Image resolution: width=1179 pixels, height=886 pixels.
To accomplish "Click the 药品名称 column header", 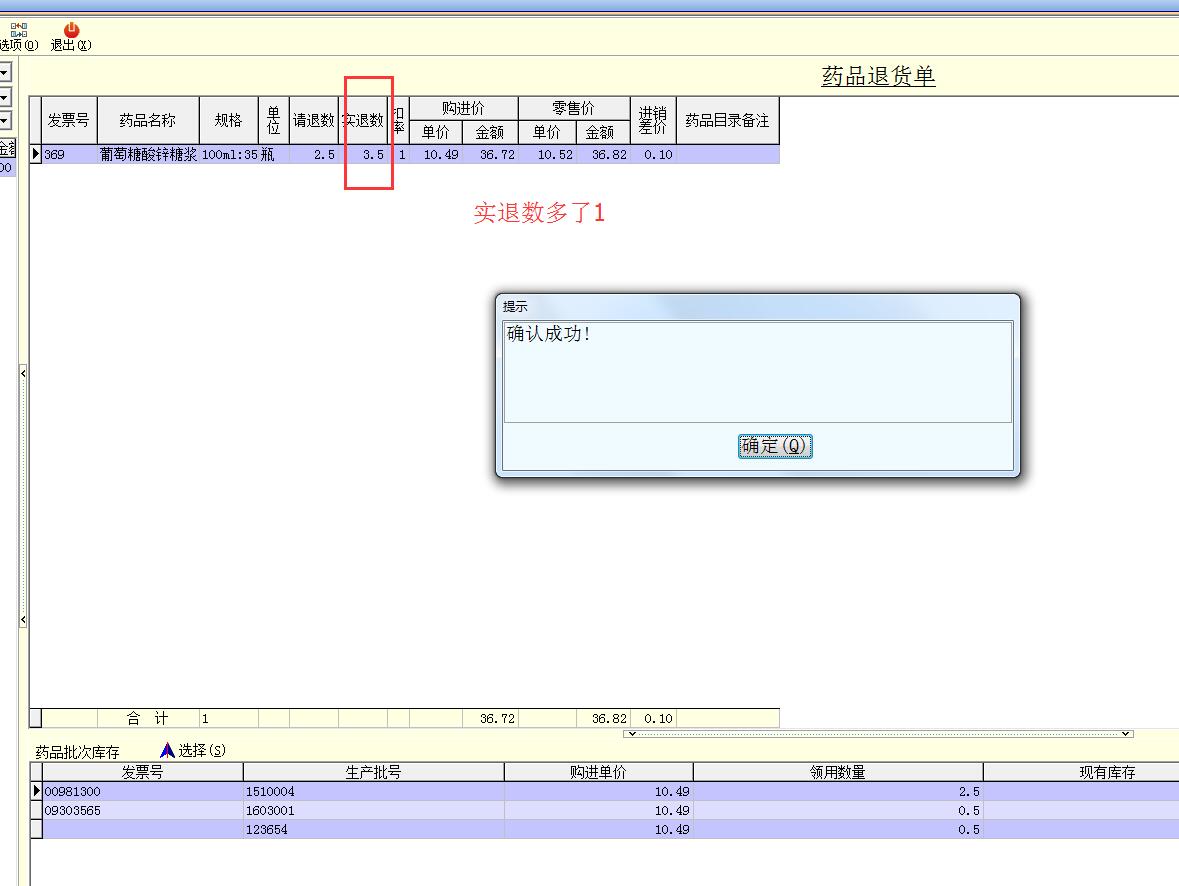I will [147, 120].
